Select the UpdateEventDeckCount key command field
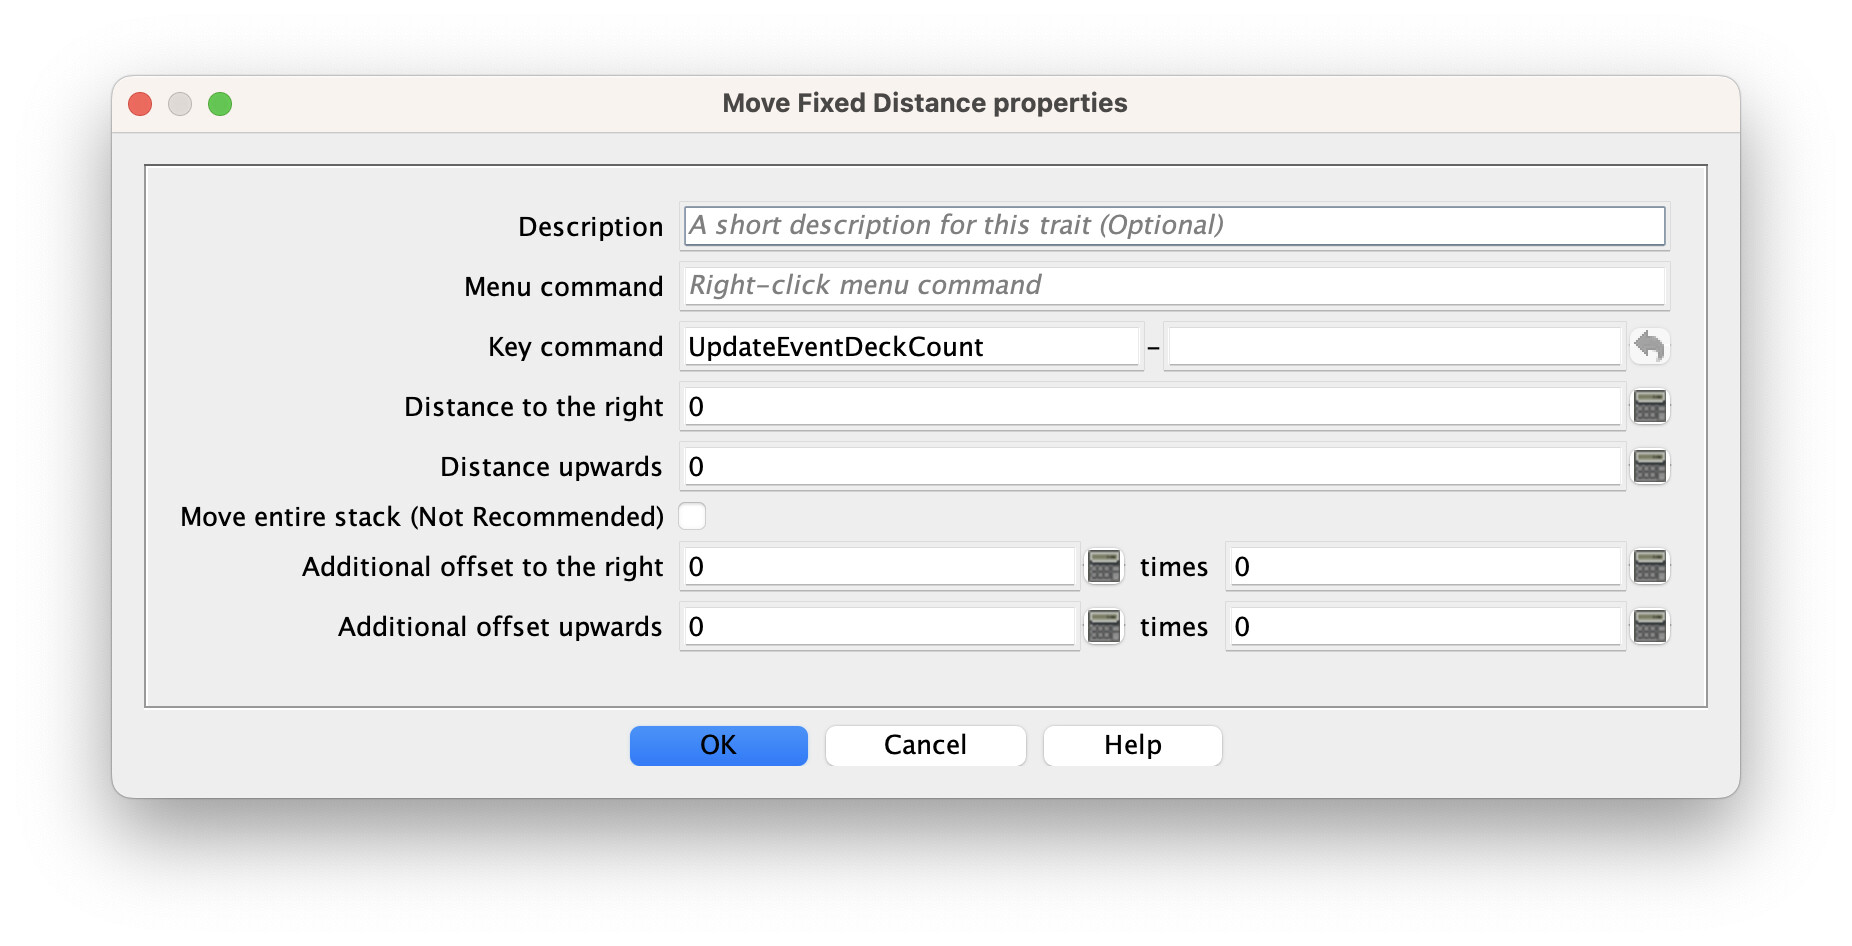 911,347
